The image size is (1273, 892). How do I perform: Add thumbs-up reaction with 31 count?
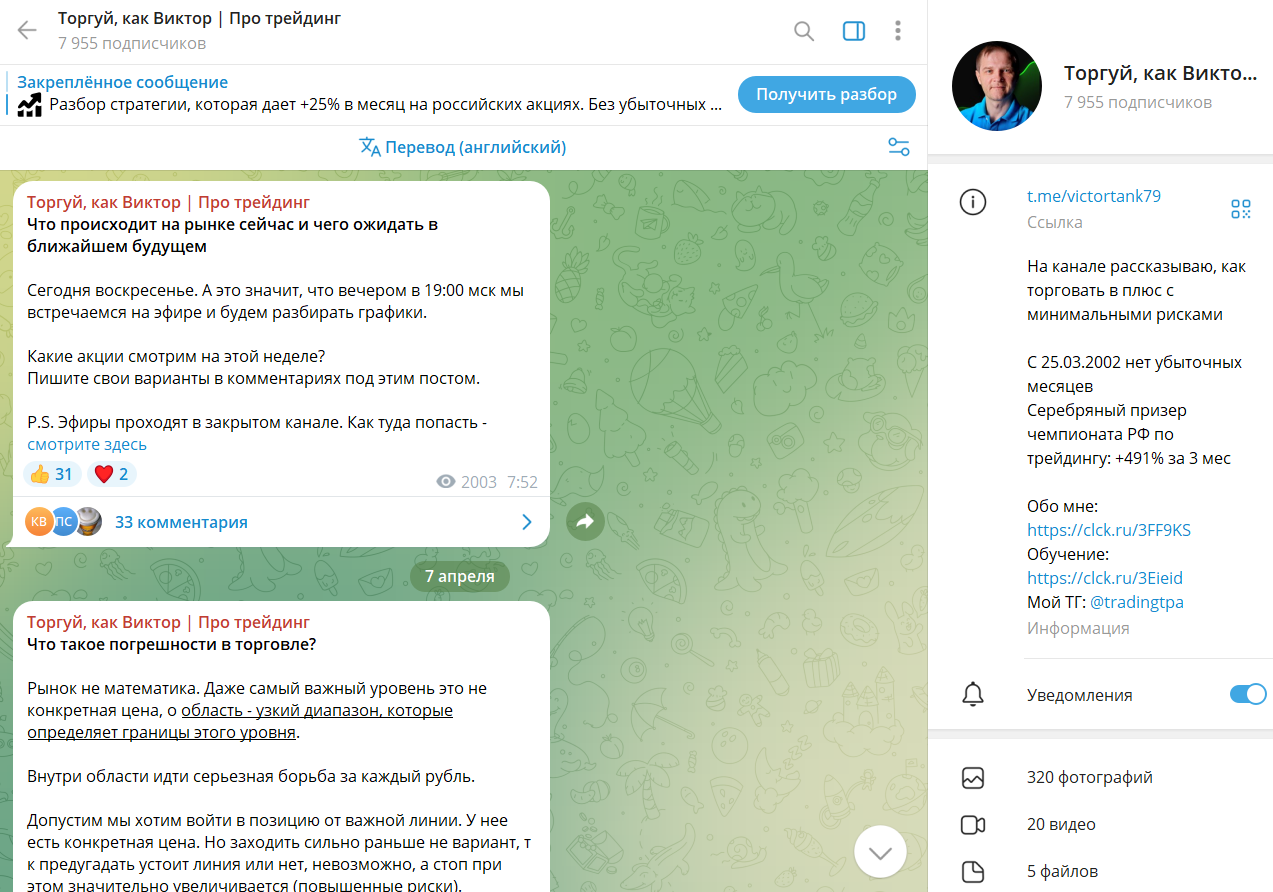pyautogui.click(x=52, y=474)
